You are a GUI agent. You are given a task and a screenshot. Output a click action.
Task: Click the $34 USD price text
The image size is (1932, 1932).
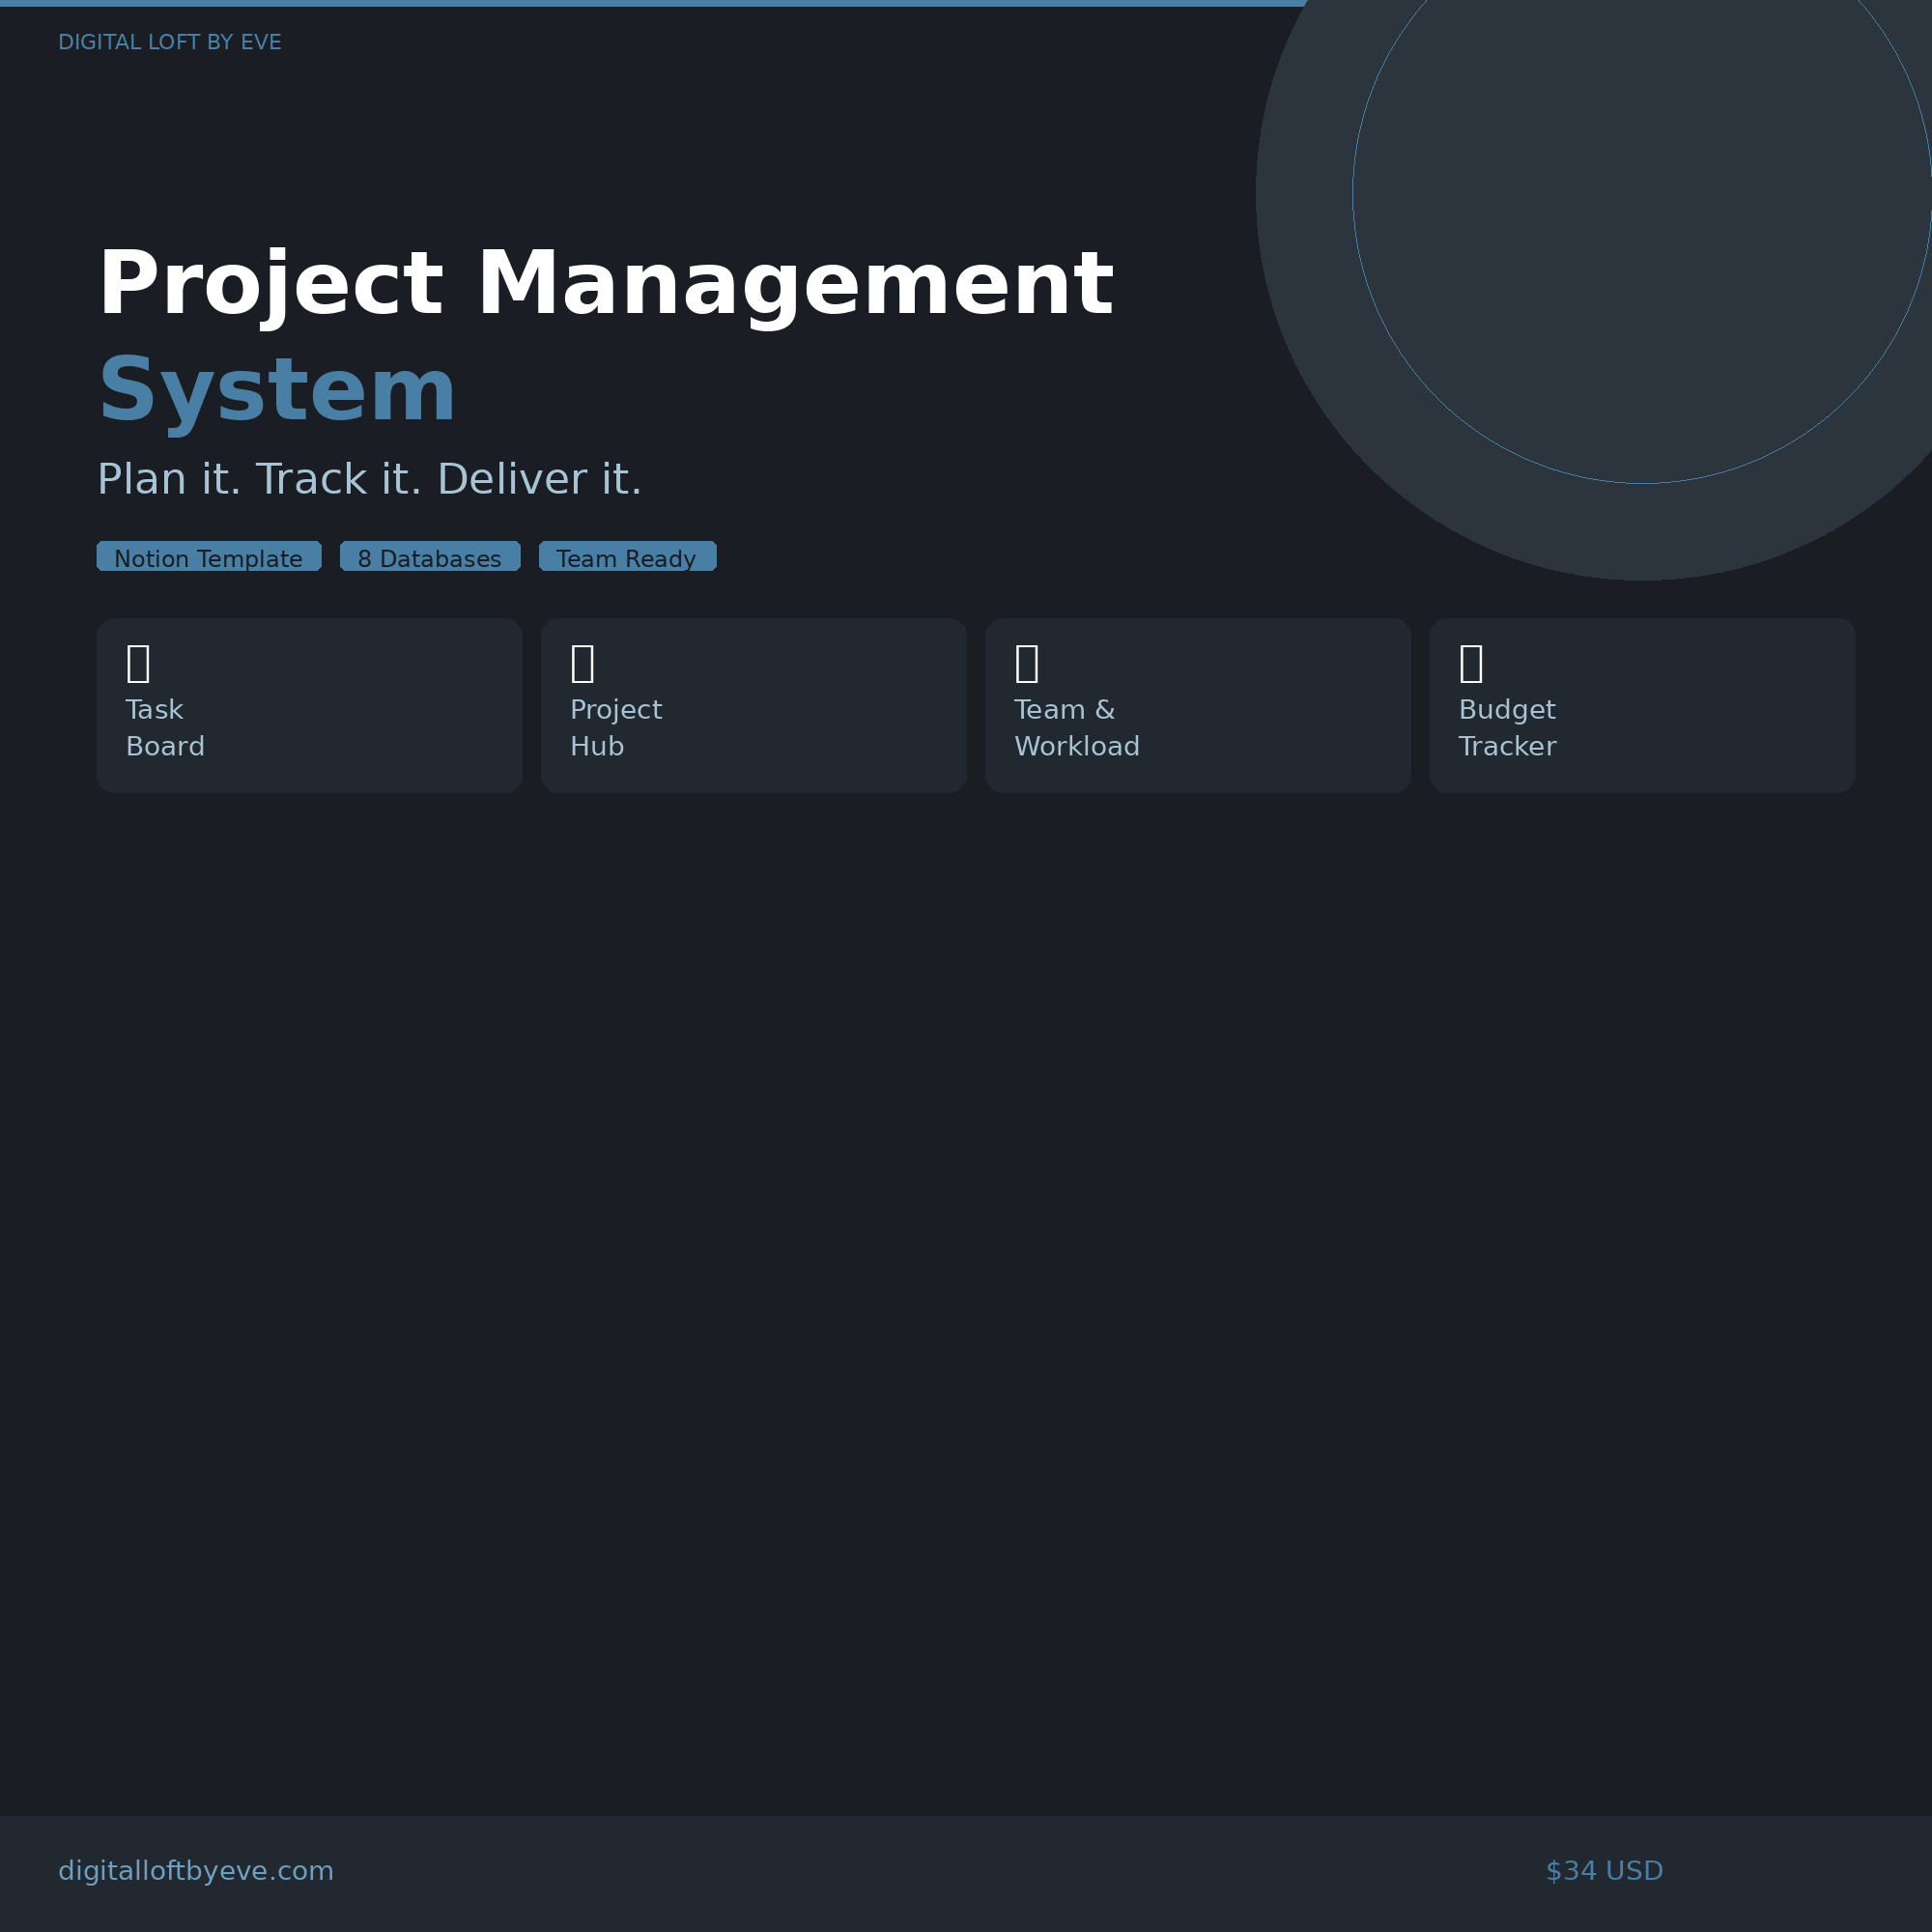[x=1604, y=1870]
